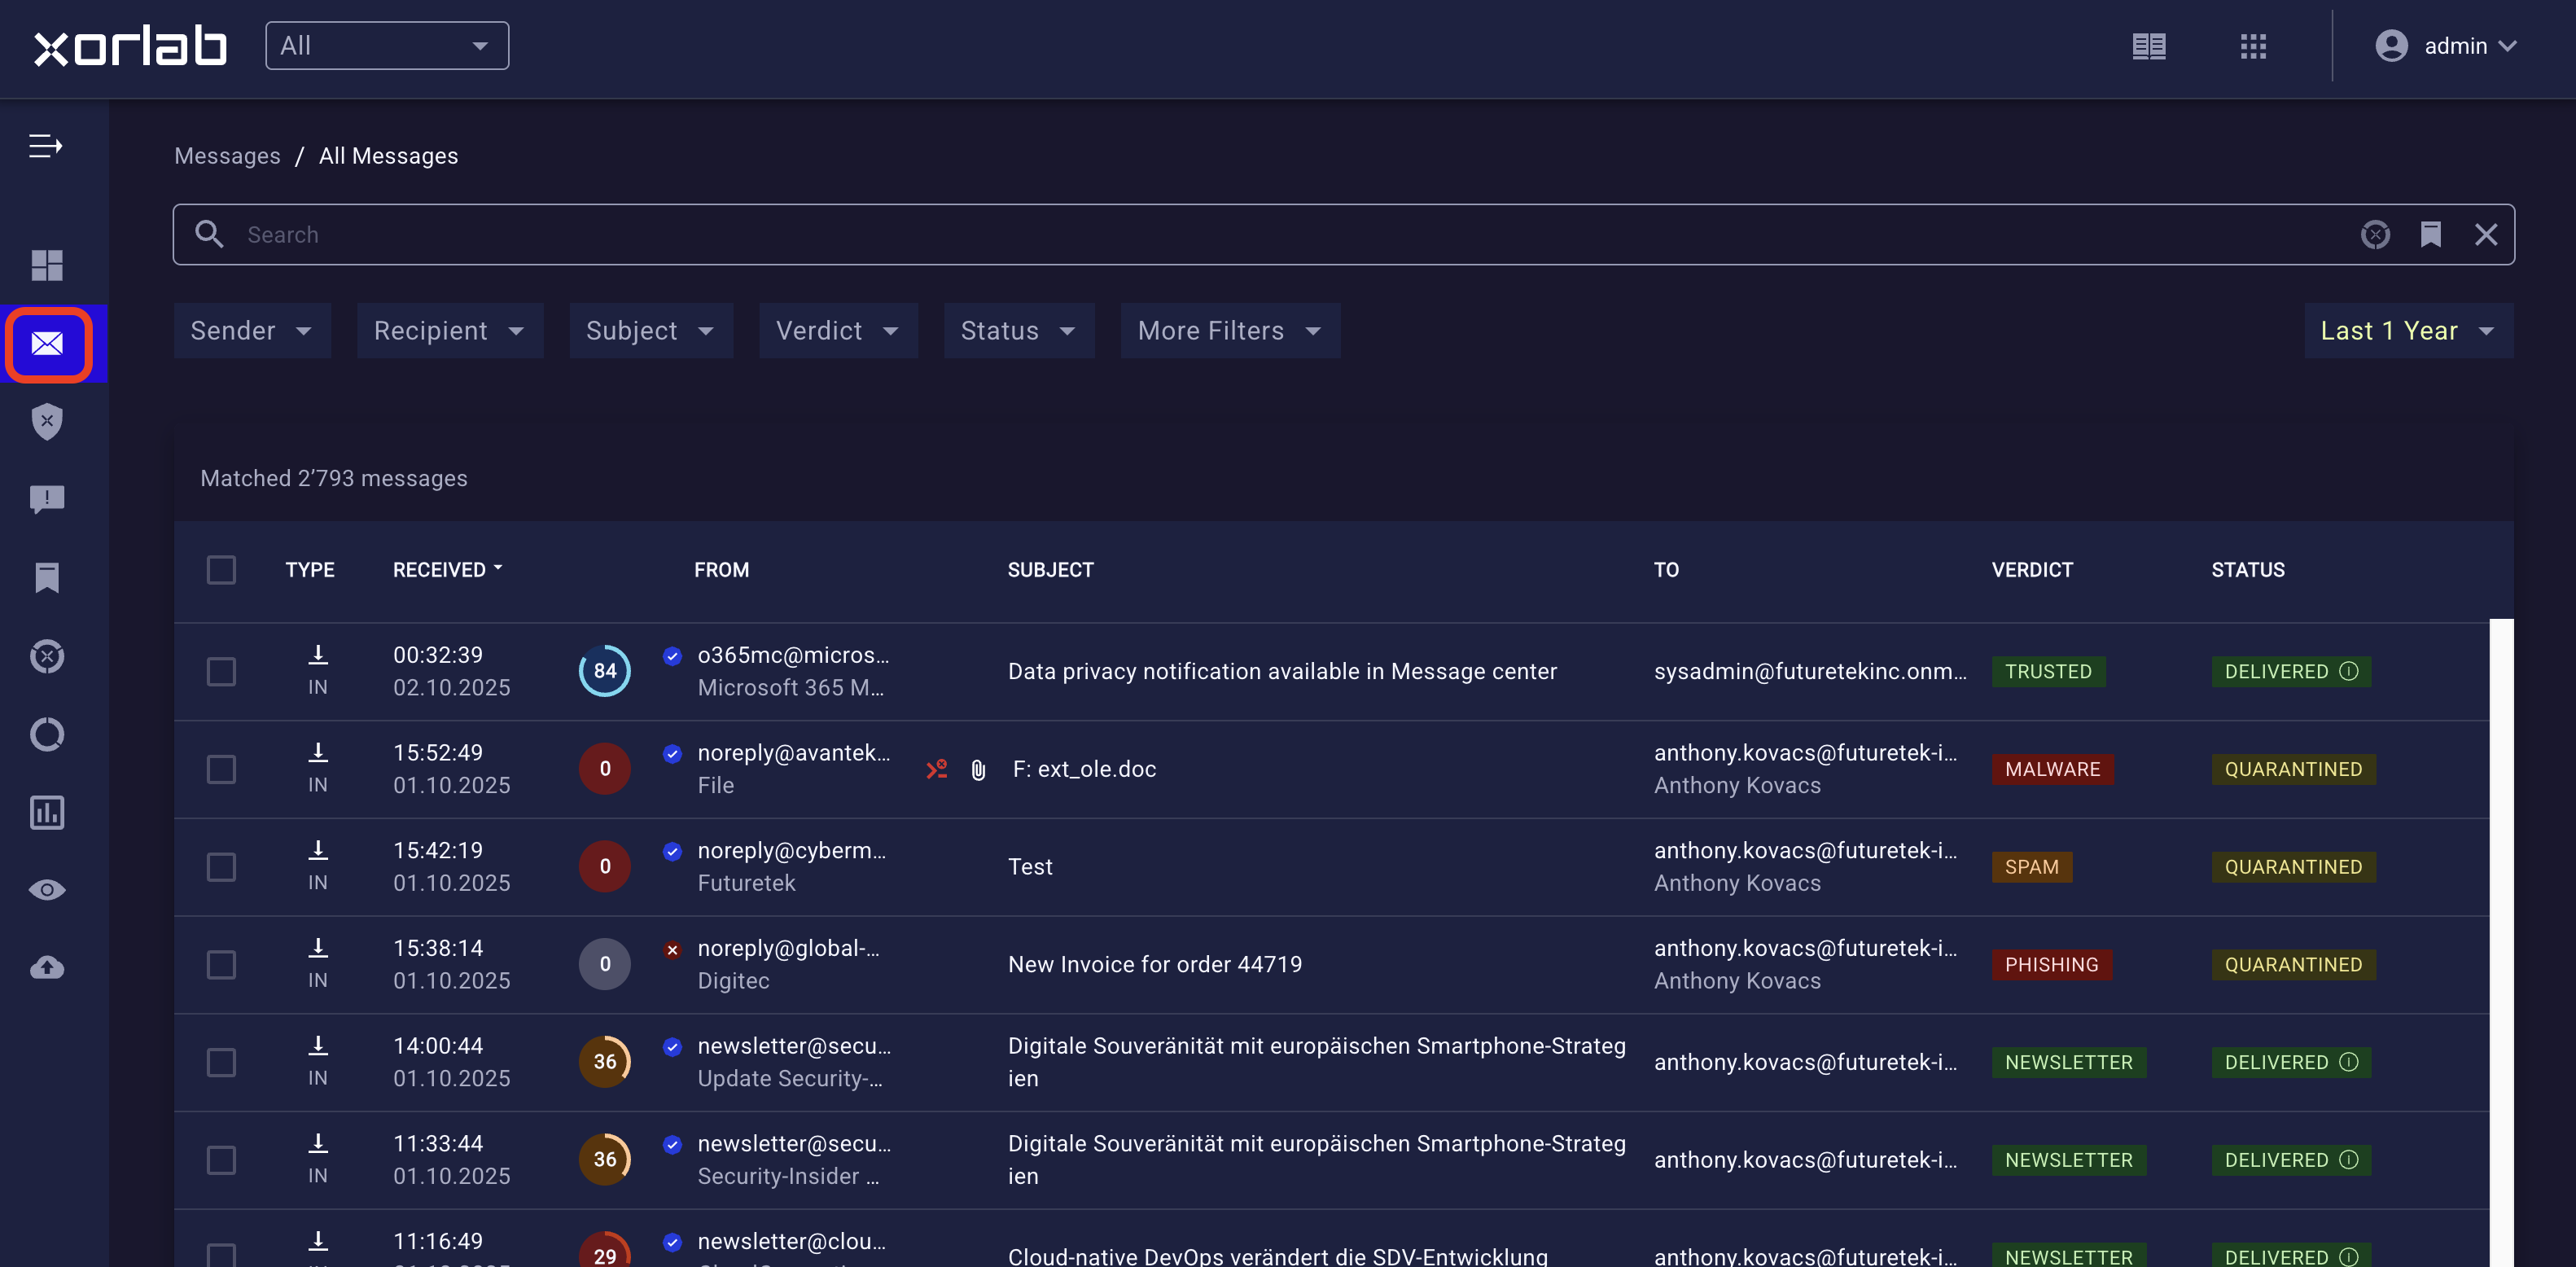Click the FROM column header
This screenshot has width=2576, height=1267.
click(x=721, y=570)
